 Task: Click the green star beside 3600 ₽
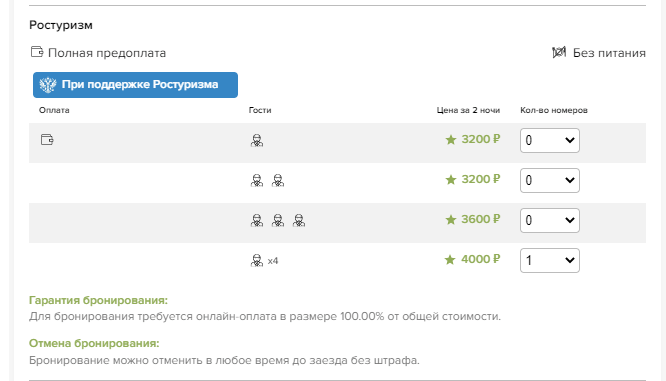click(x=451, y=219)
